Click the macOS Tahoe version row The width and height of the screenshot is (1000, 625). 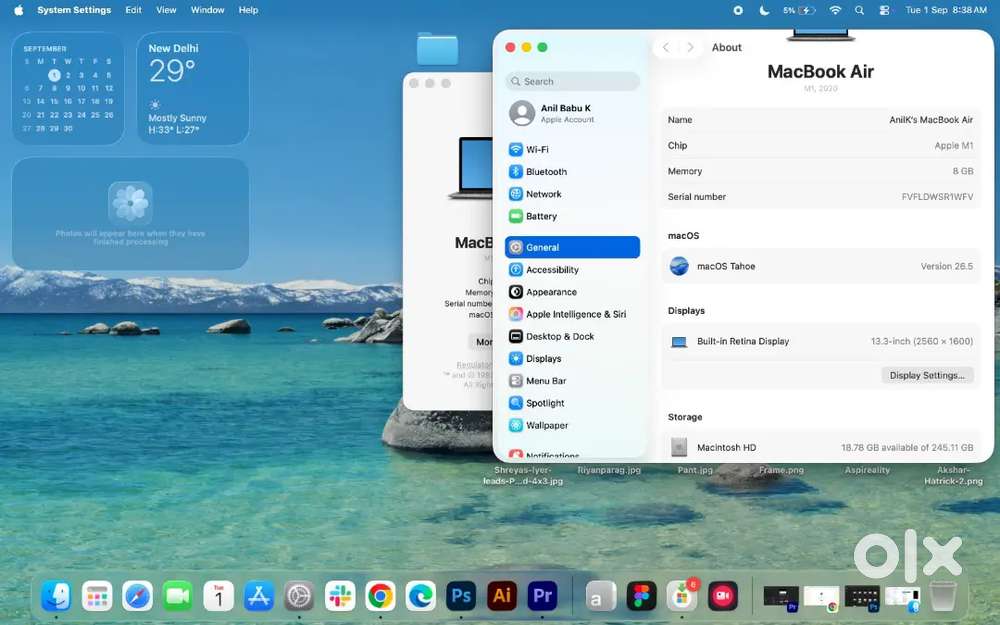point(821,267)
